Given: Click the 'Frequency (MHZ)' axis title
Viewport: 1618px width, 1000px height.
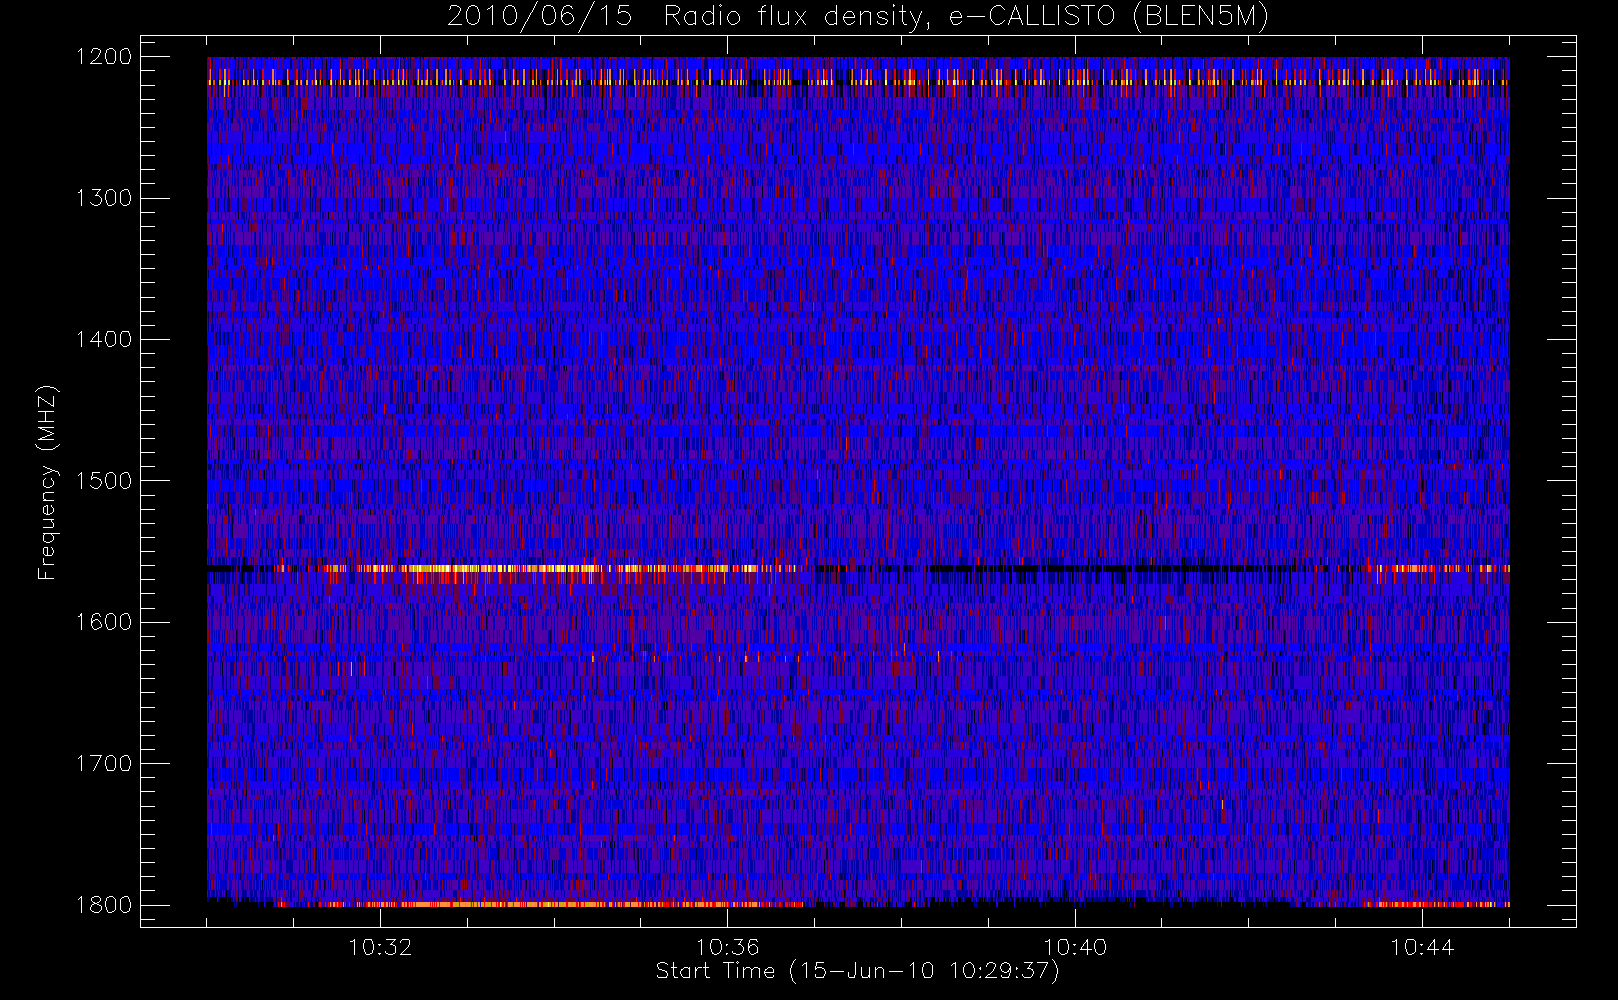Looking at the screenshot, I should (x=47, y=482).
